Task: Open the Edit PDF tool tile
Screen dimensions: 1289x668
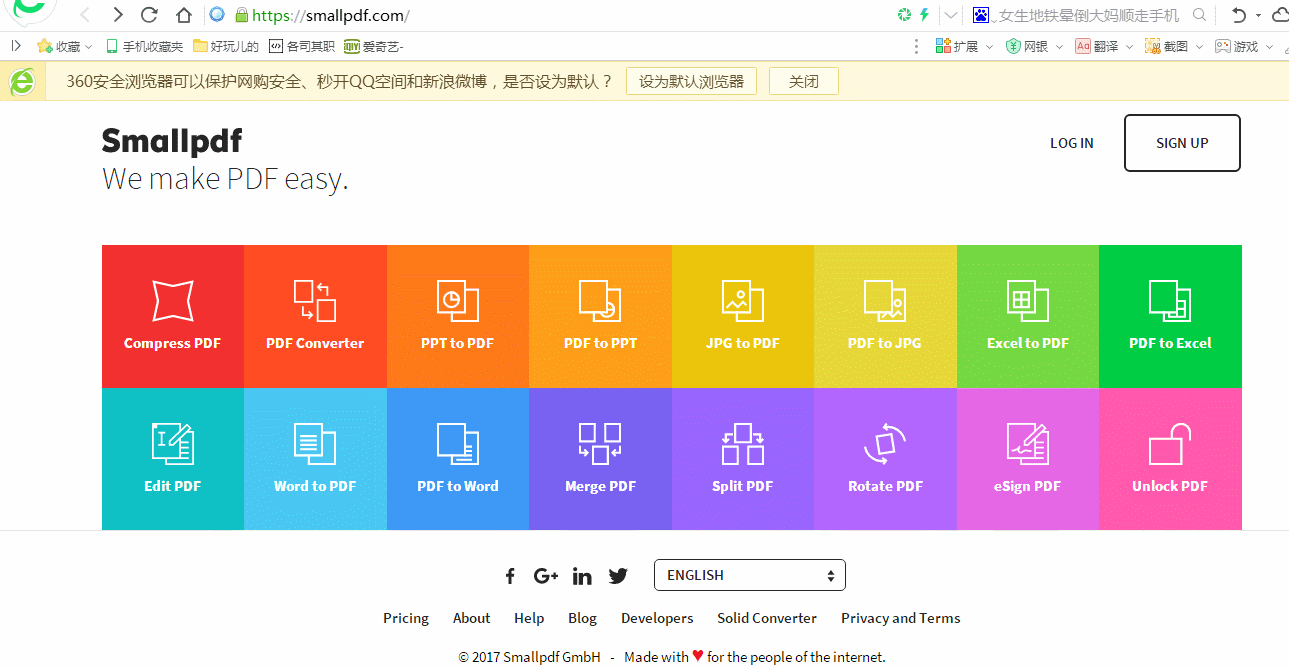Action: click(173, 459)
